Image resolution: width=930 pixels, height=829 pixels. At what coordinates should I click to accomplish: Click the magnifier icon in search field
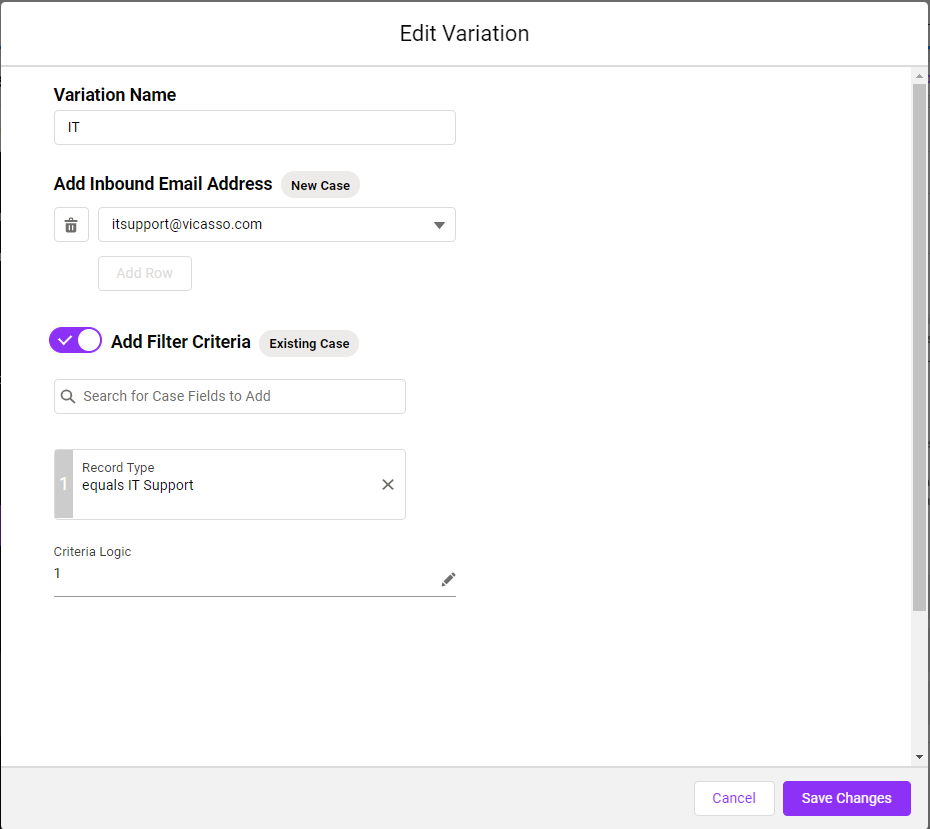[68, 397]
